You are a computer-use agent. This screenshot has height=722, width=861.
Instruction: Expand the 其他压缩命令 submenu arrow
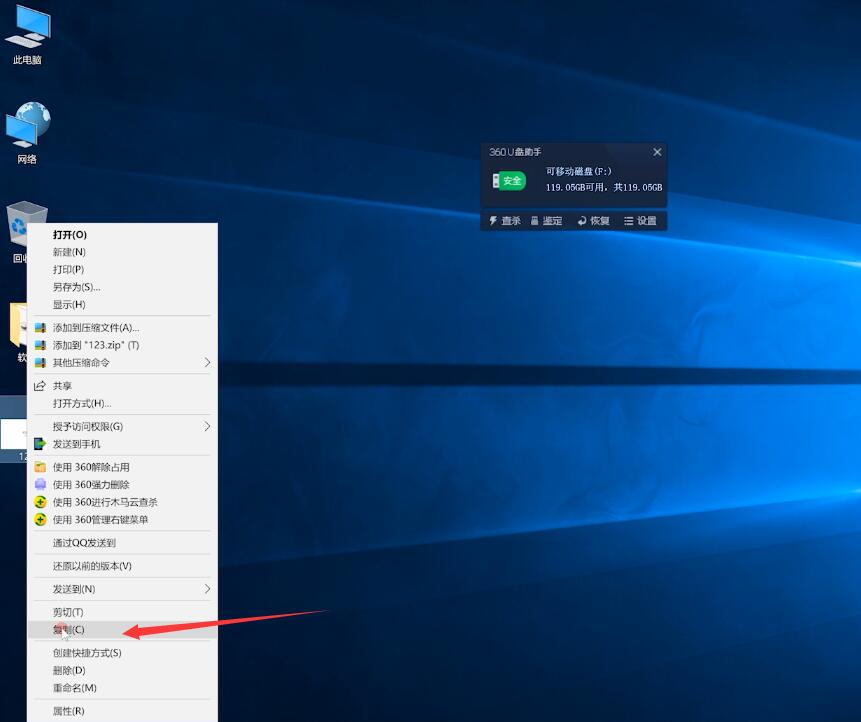point(207,362)
